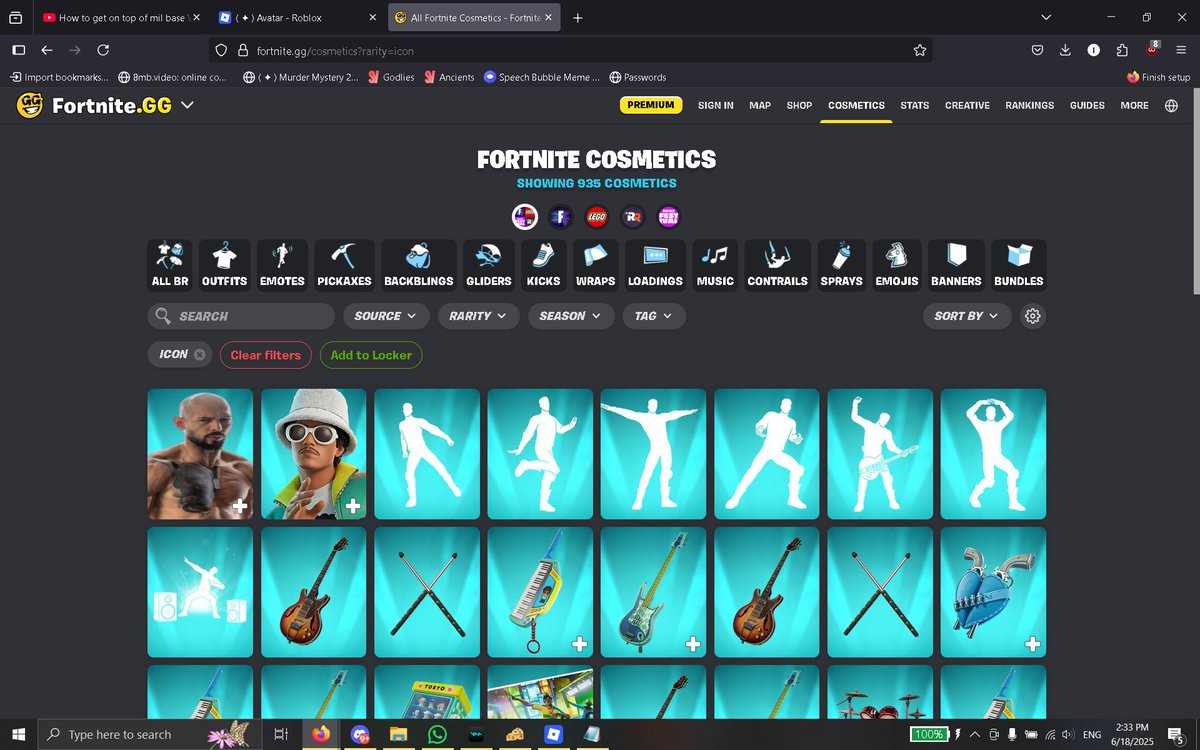Open Firefox downloads panel icon
Image resolution: width=1200 pixels, height=750 pixels.
(x=1065, y=50)
